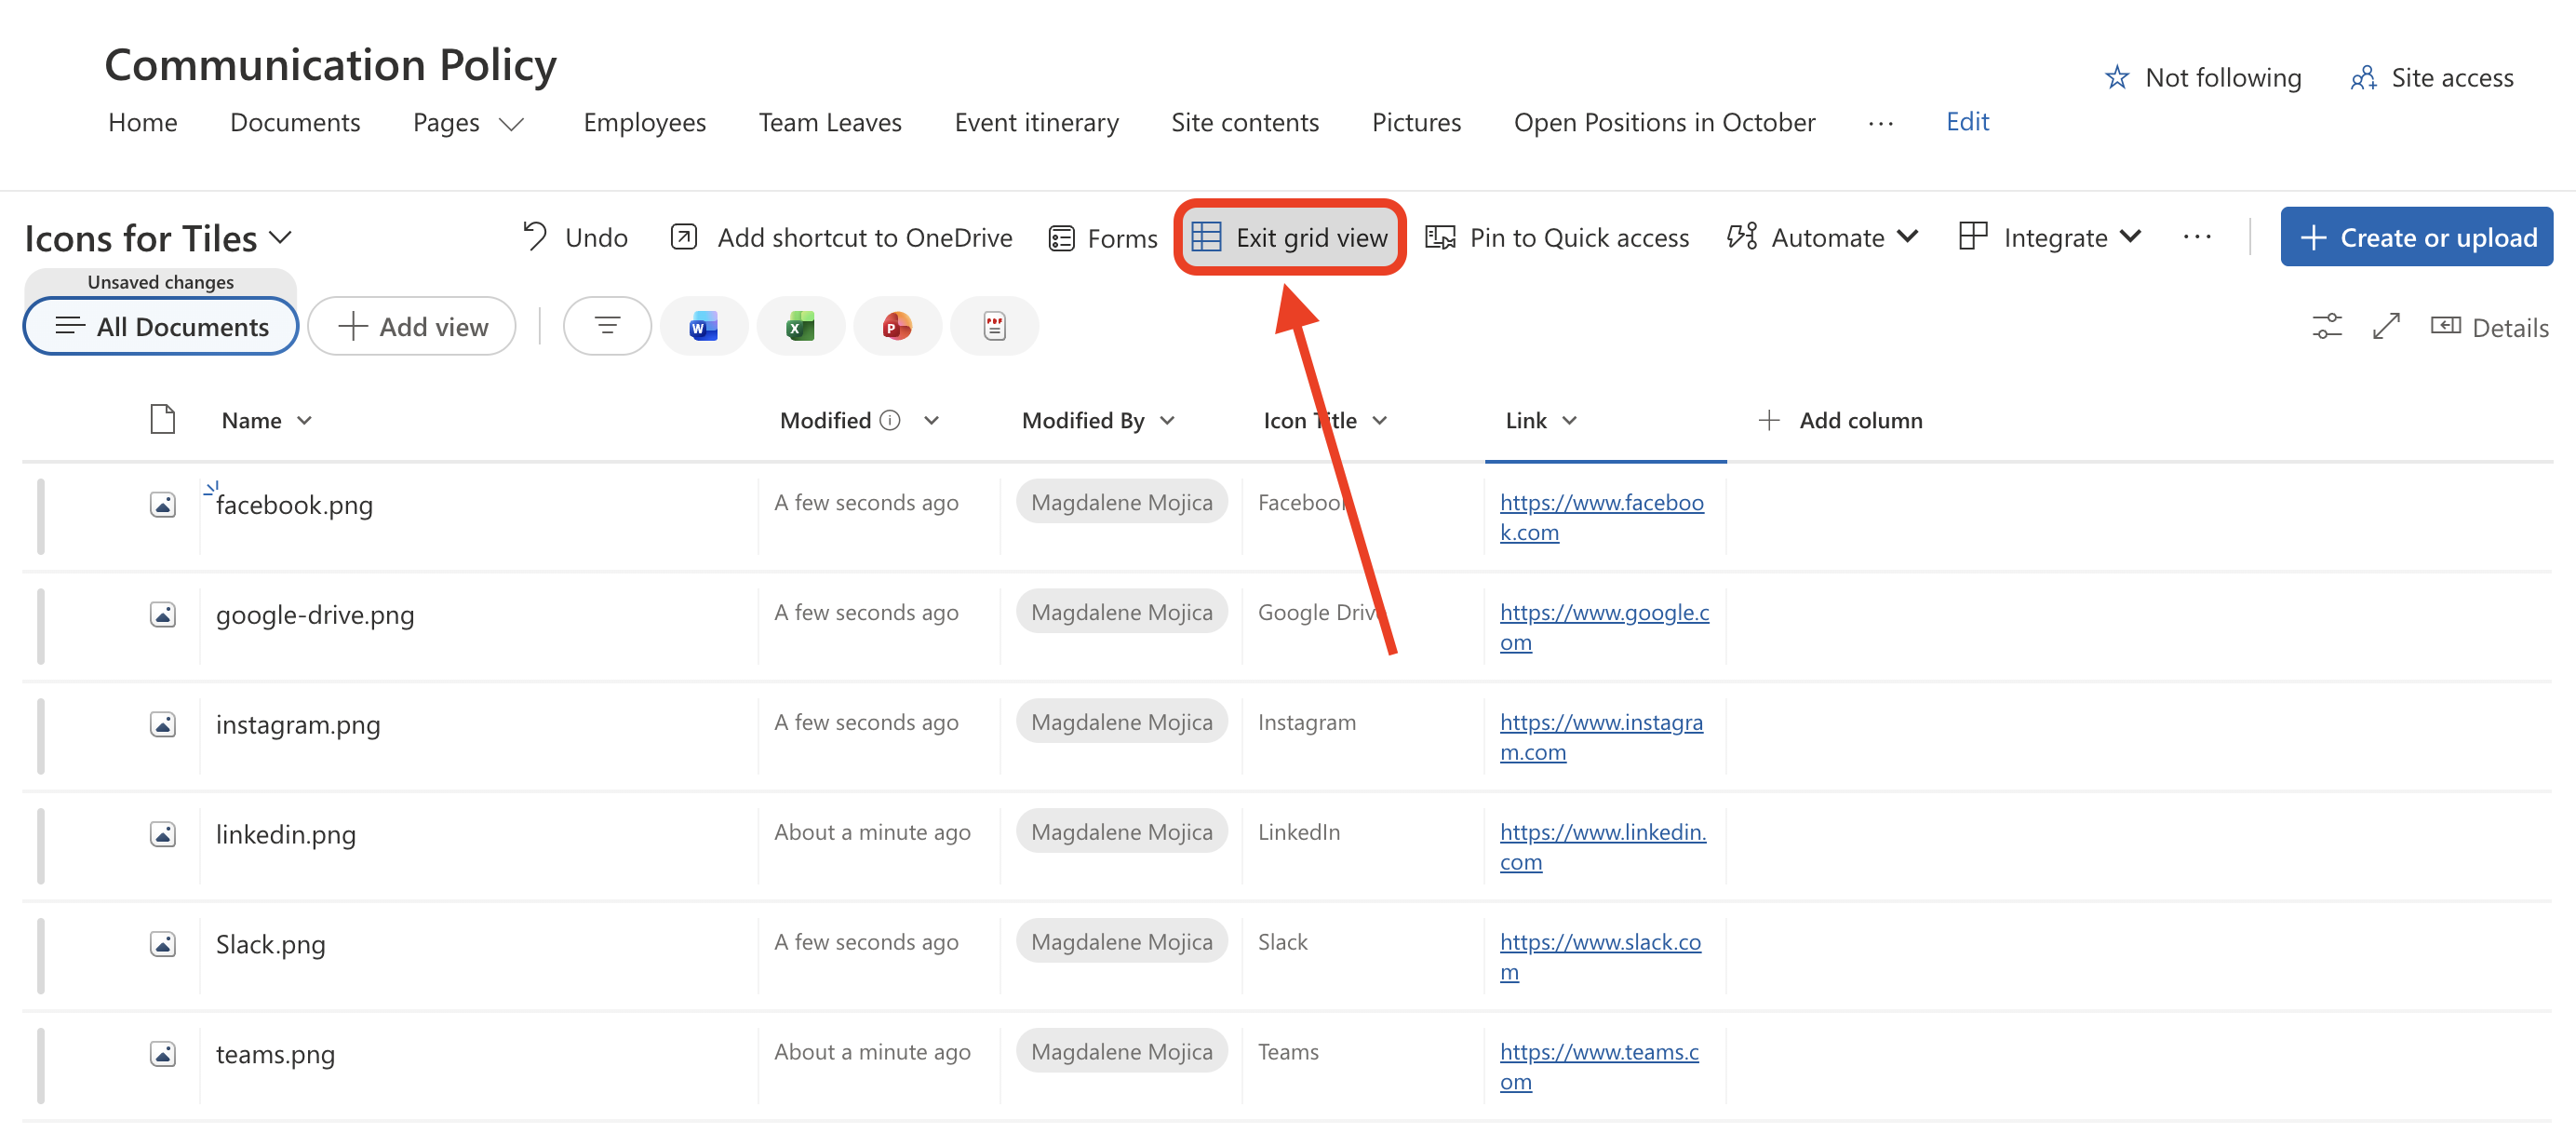Image resolution: width=2576 pixels, height=1134 pixels.
Task: Filter by Word documents icon
Action: point(703,326)
